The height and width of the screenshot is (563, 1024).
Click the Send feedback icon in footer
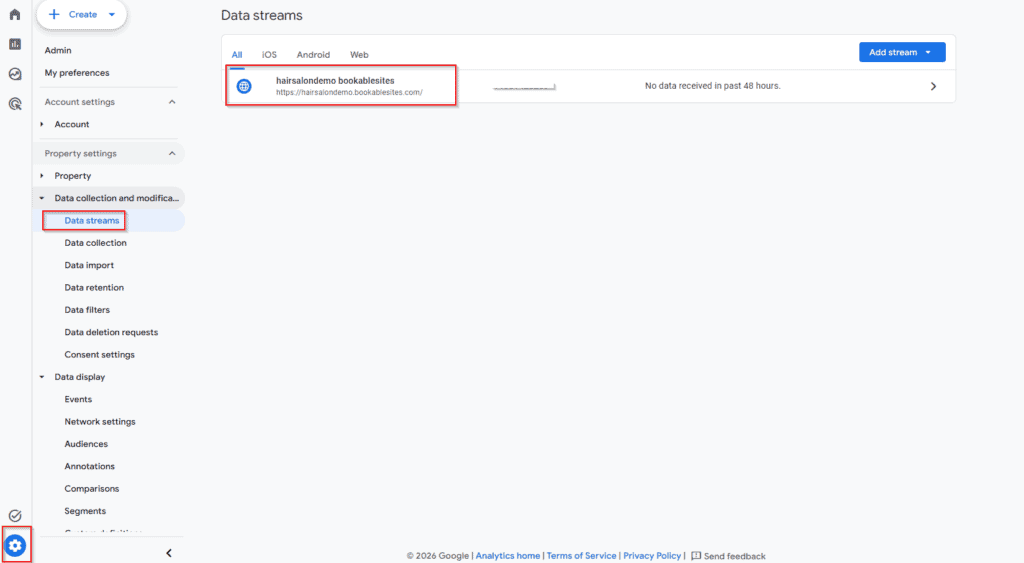696,556
